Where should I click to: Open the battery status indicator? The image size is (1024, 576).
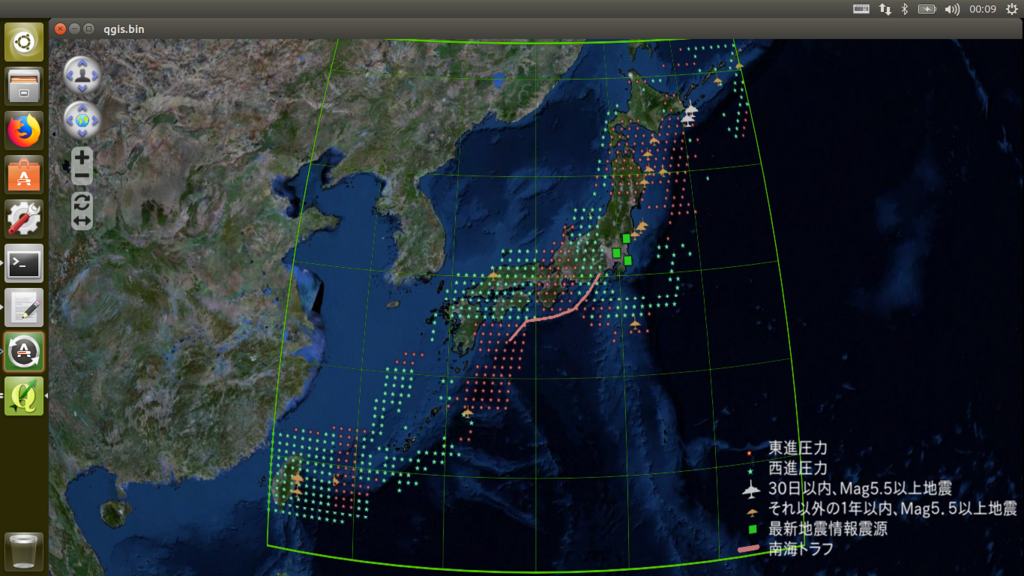click(927, 9)
